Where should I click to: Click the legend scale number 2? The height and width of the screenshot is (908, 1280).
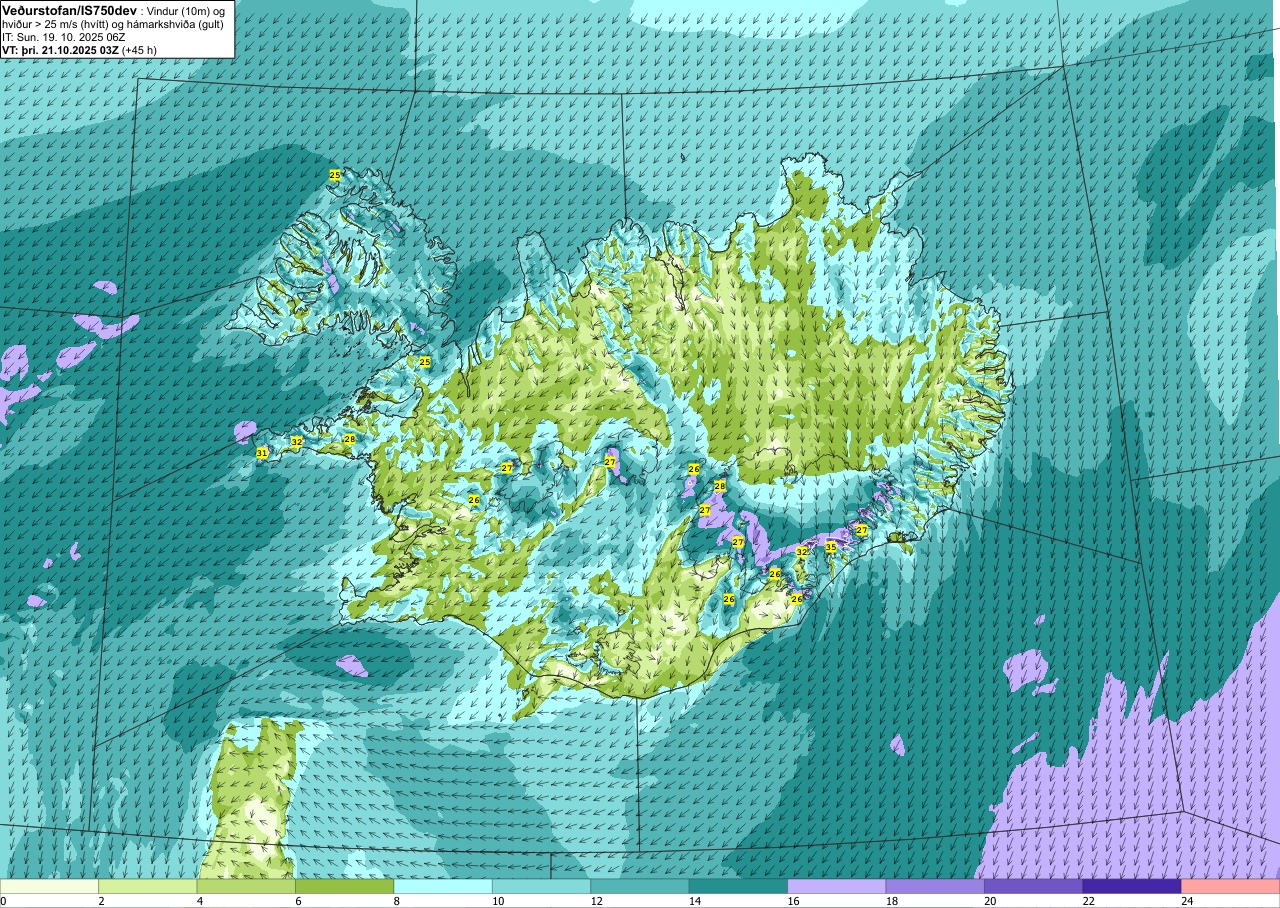[x=99, y=901]
